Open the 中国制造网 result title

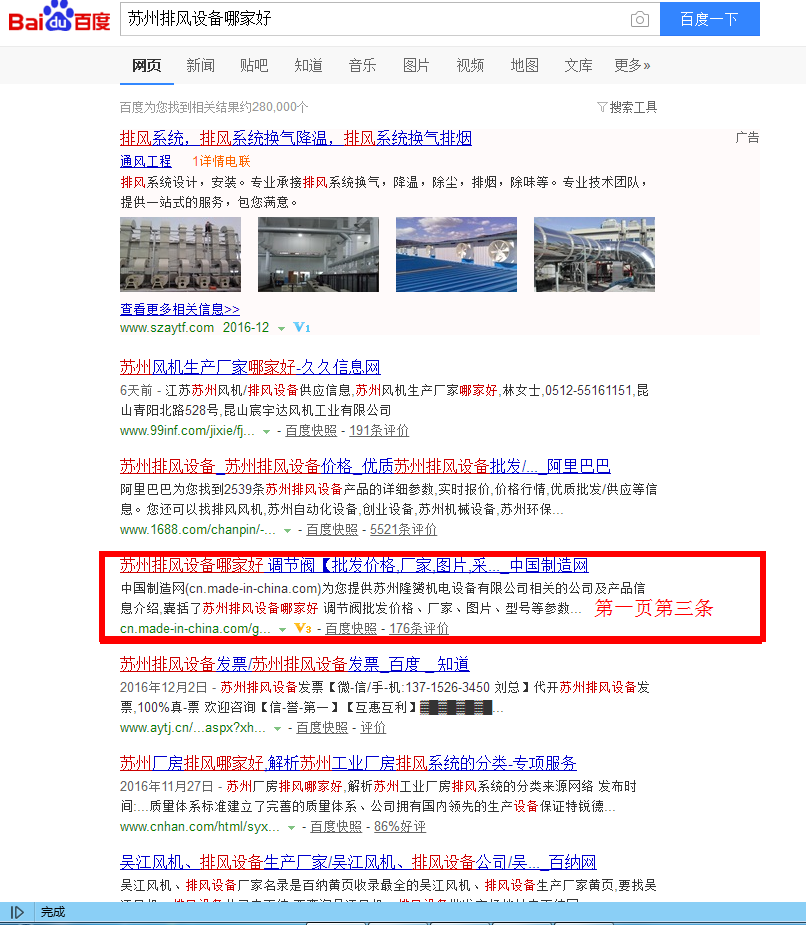click(x=354, y=565)
